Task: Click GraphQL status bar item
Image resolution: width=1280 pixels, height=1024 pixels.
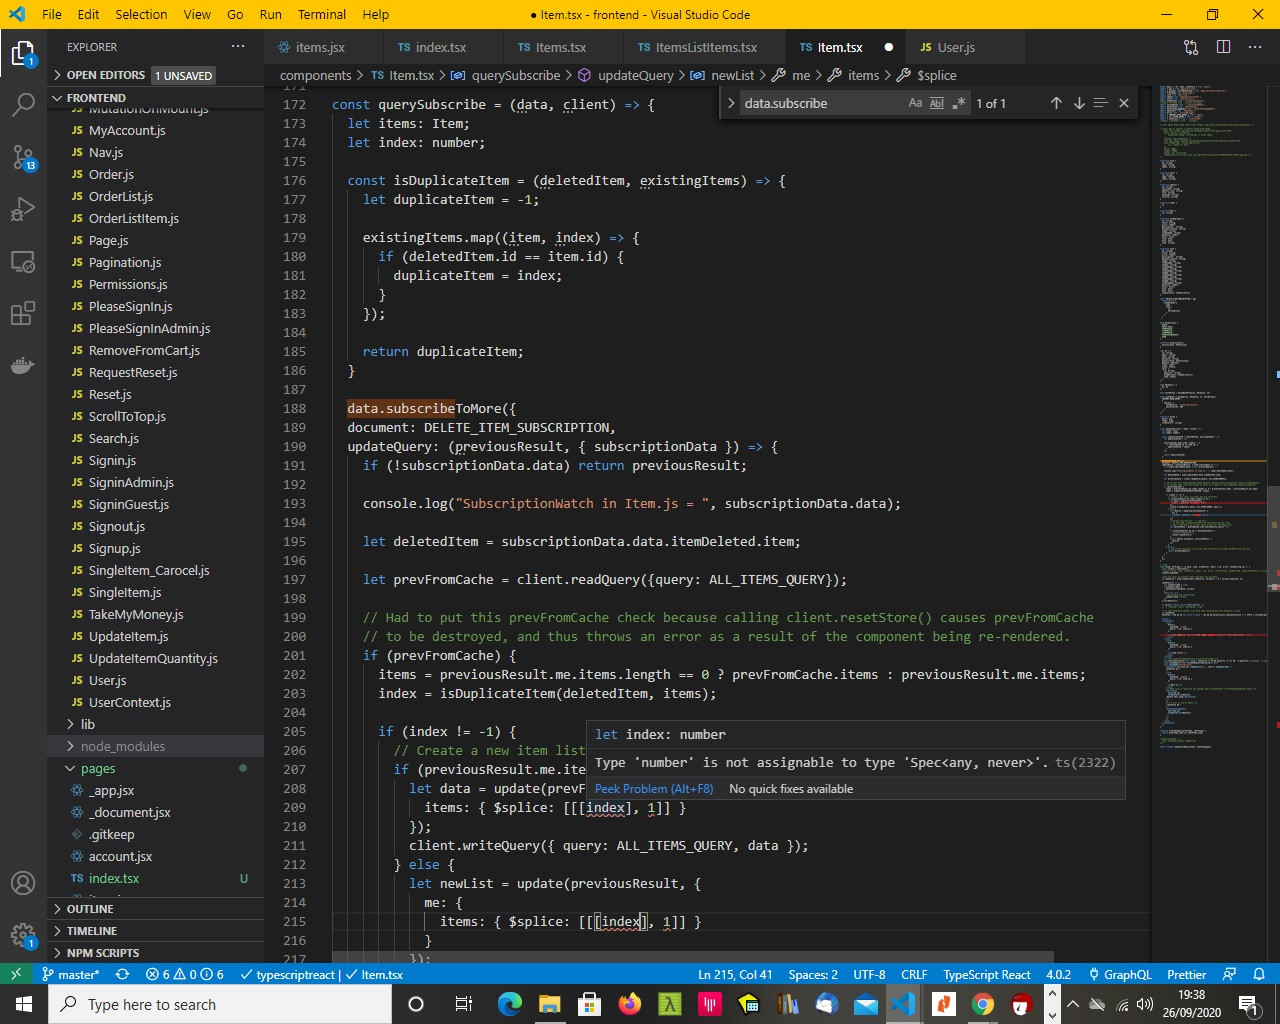Action: tap(1119, 974)
